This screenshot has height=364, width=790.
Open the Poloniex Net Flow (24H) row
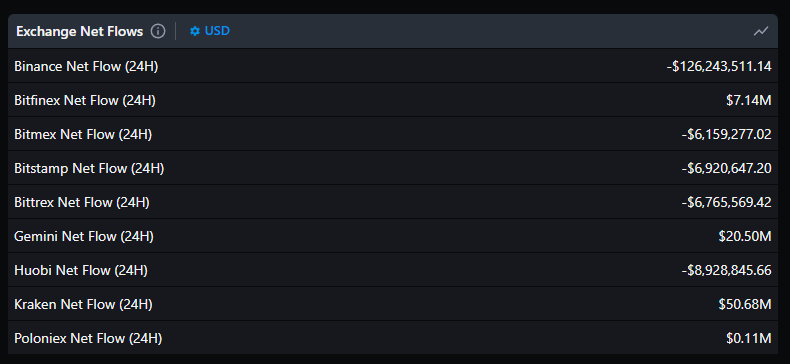tap(393, 338)
